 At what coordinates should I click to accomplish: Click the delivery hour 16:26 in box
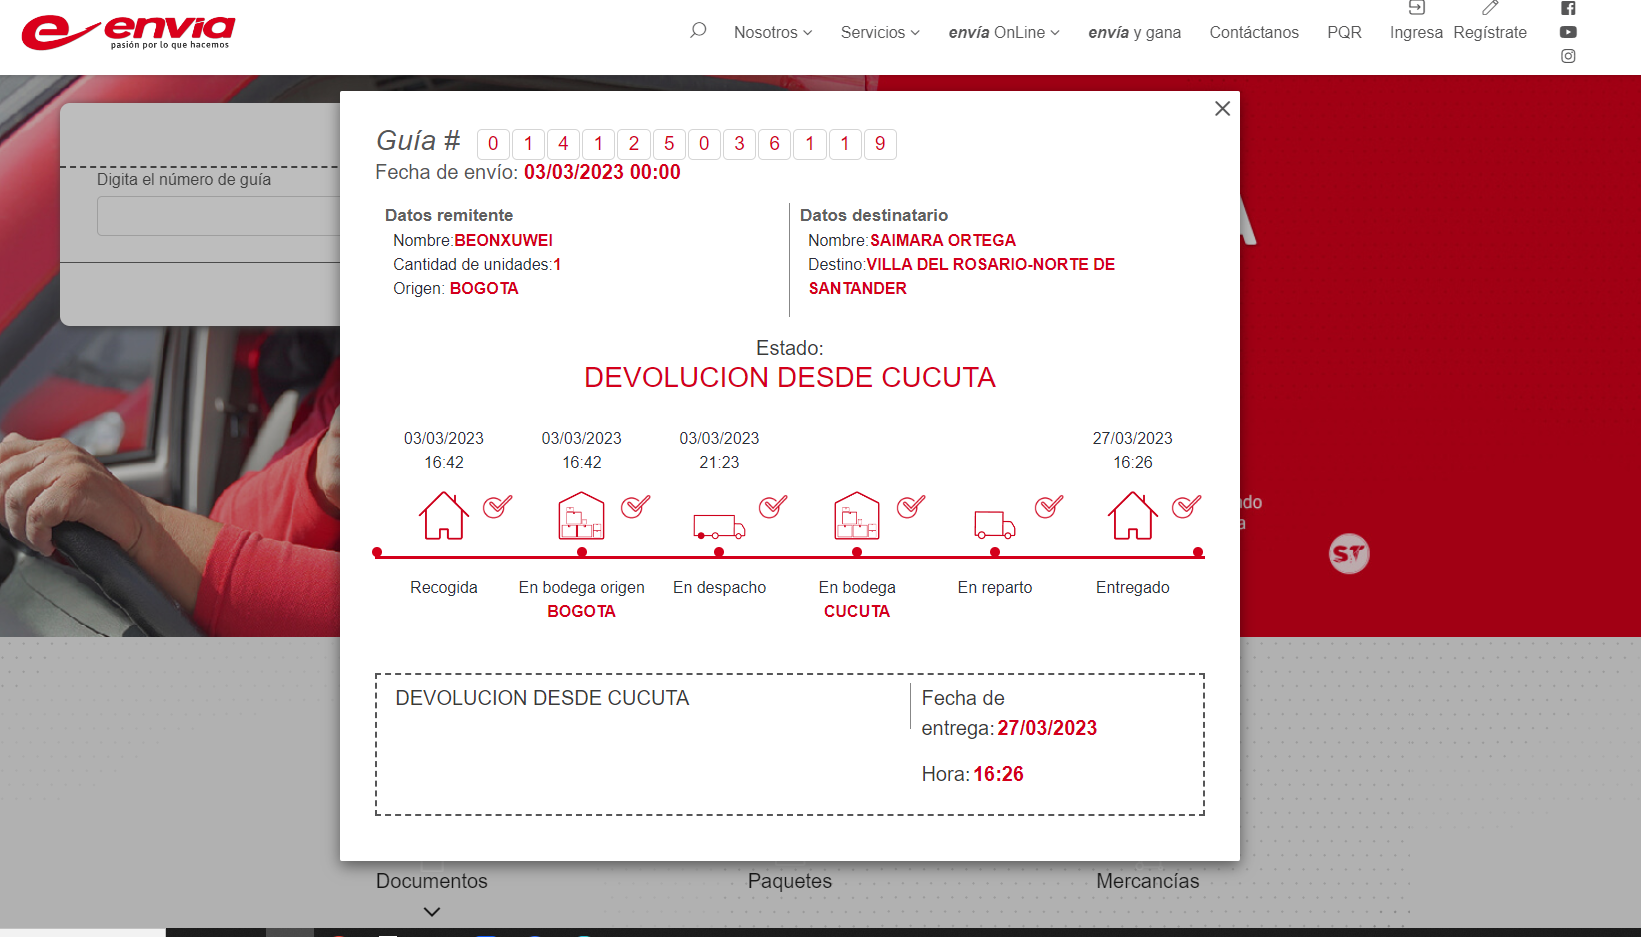click(998, 774)
